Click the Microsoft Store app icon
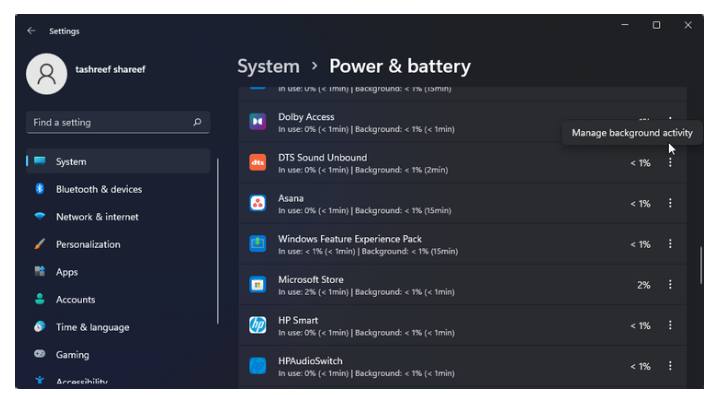This screenshot has height=395, width=713. (x=257, y=285)
